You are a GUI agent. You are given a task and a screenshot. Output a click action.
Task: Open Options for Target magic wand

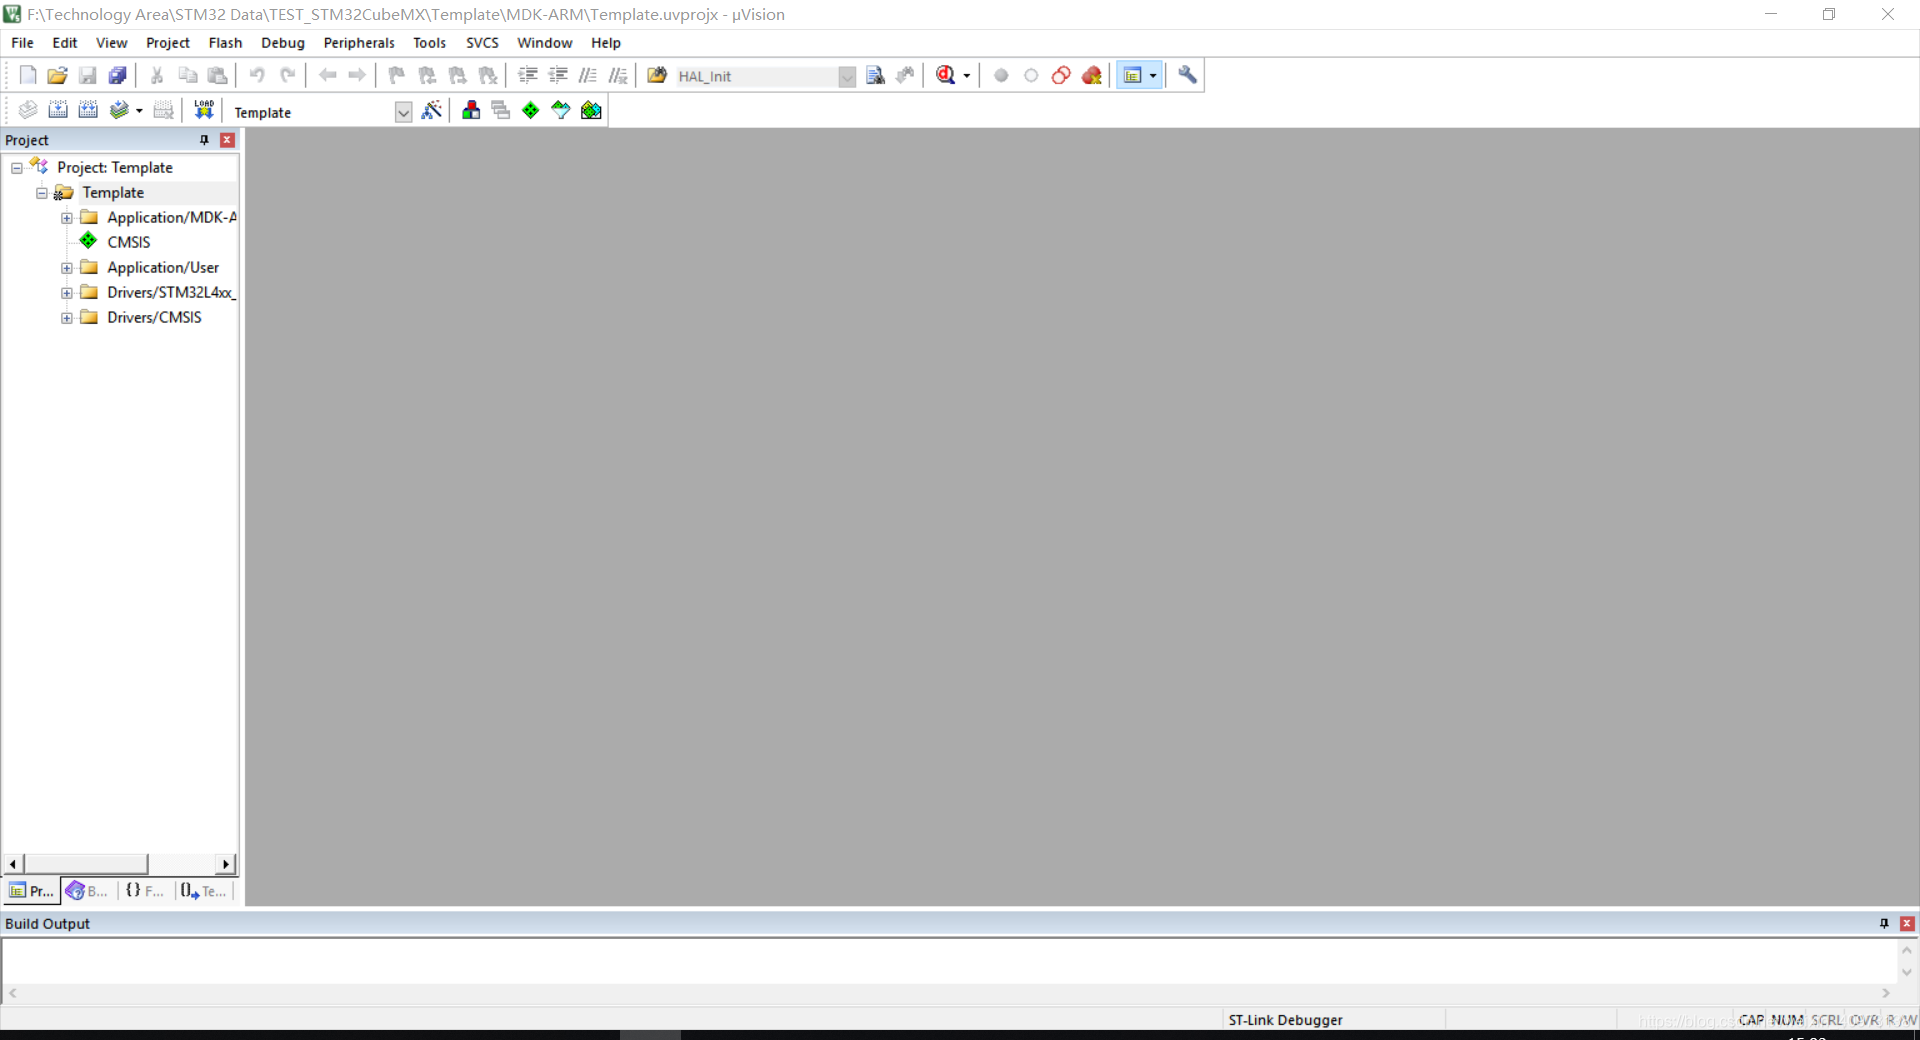[432, 110]
